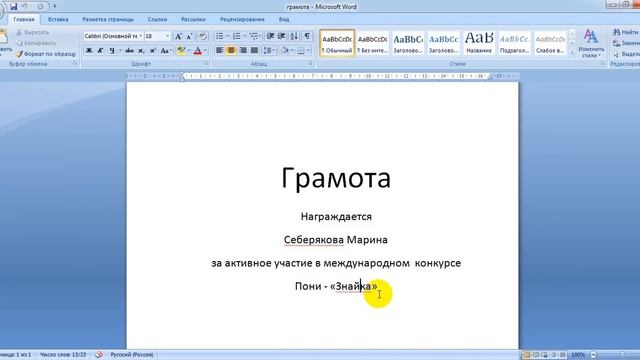
Task: Open the Разметка страницы tab
Action: 108,20
